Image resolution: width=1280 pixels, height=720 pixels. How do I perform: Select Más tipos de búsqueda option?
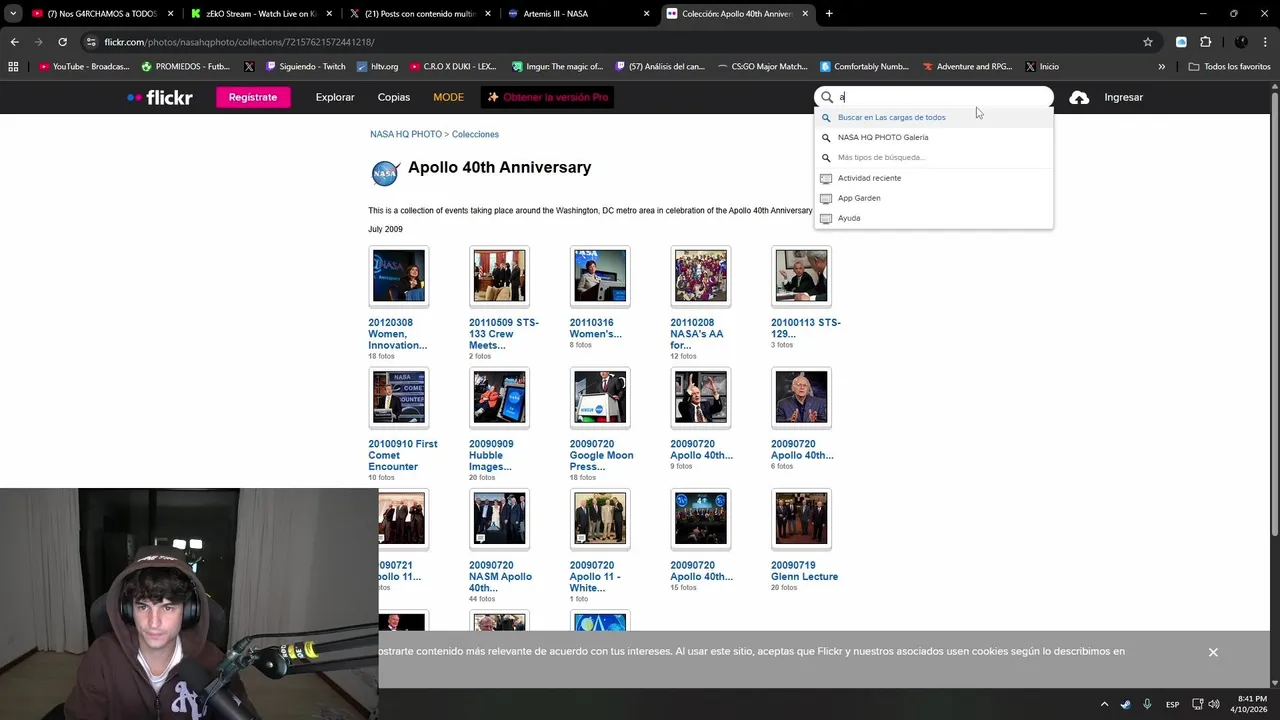[934, 157]
